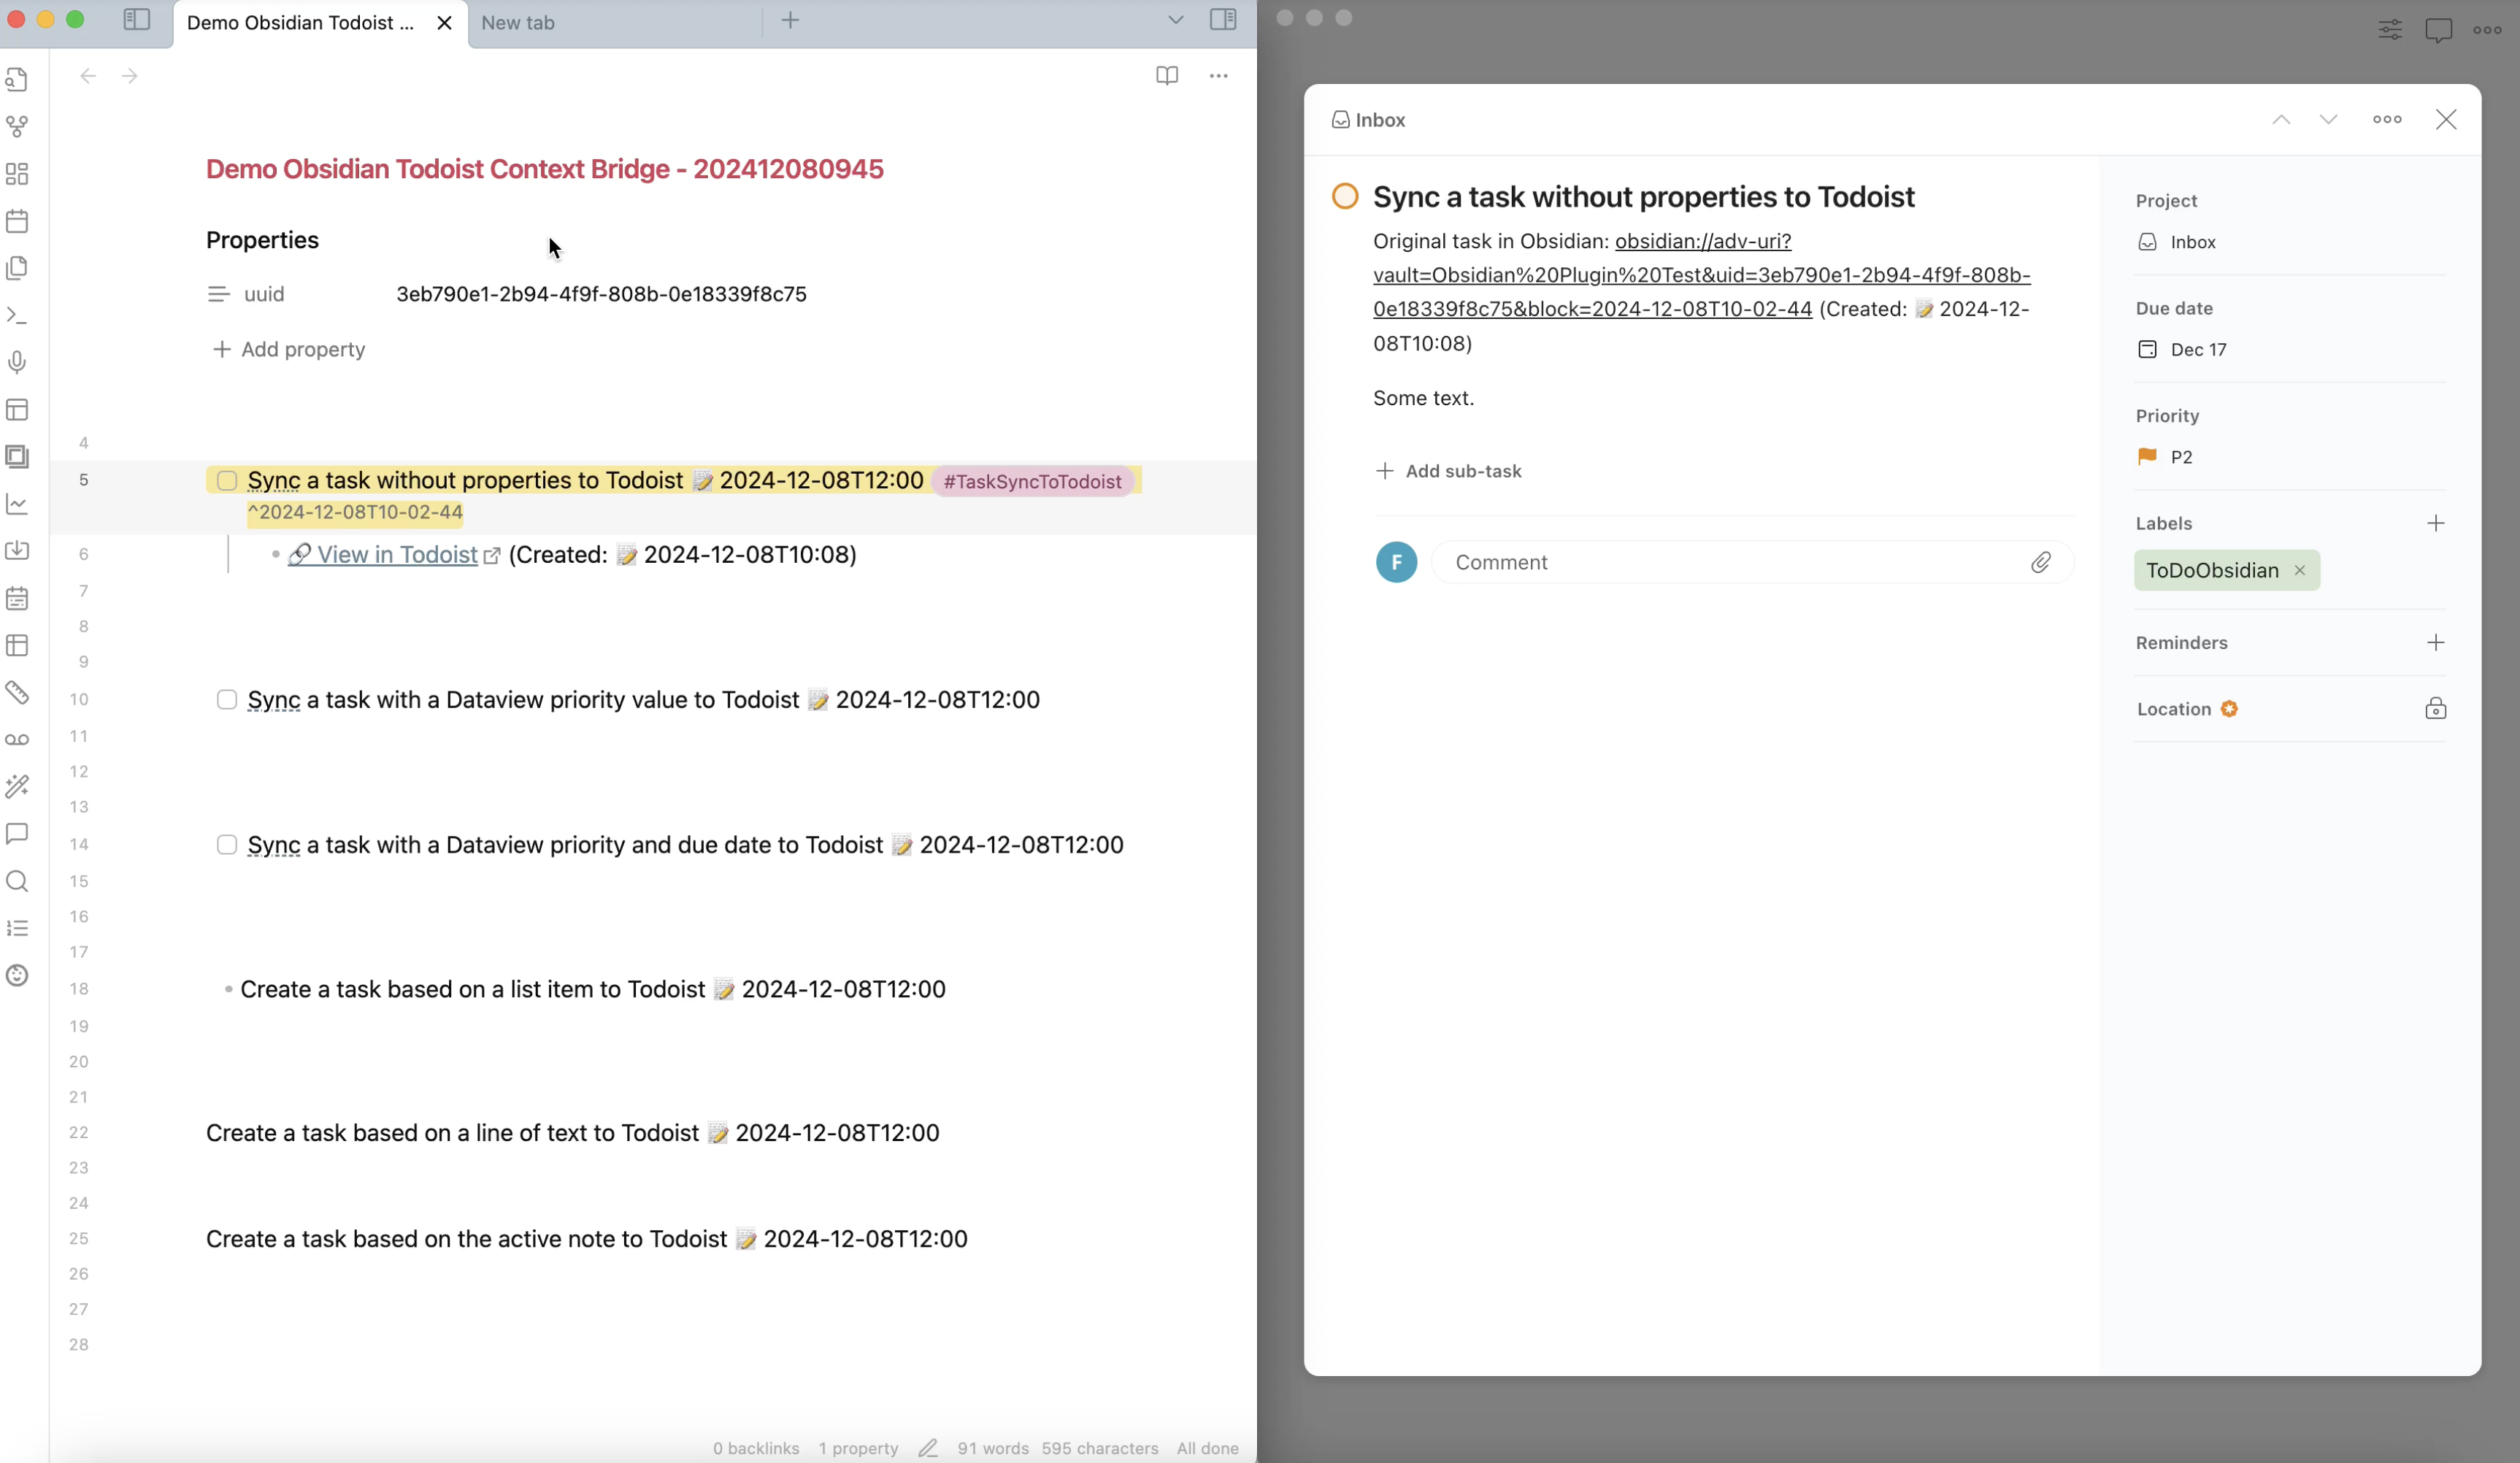Click the attachment paperclip in comment box
This screenshot has height=1463, width=2520.
tap(2040, 562)
